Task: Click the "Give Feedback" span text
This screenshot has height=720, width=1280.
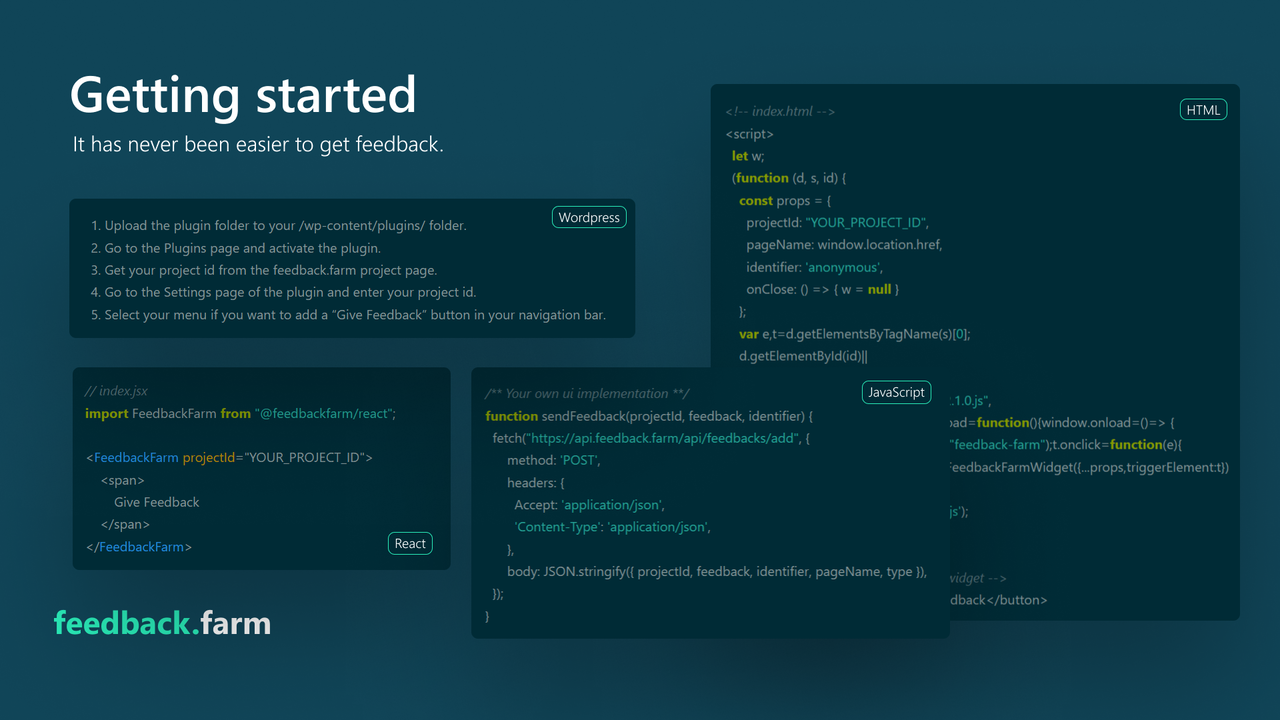Action: coord(156,502)
